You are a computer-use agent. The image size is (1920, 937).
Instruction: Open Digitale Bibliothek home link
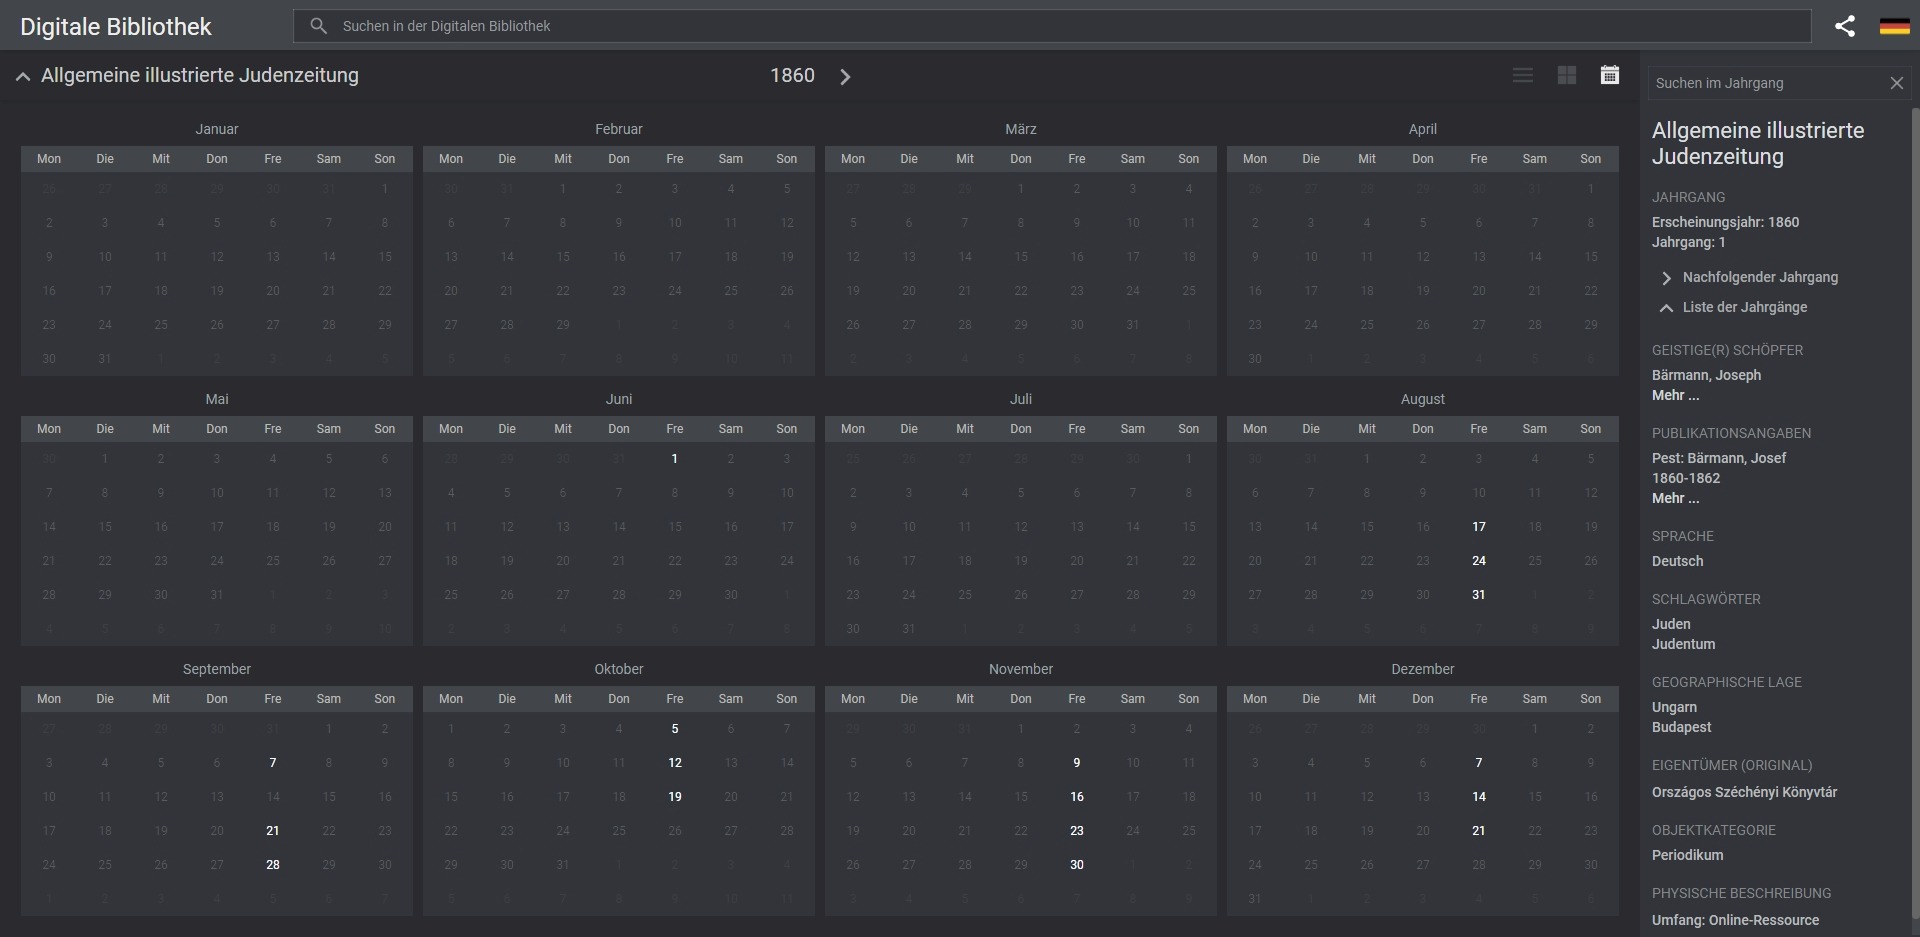click(116, 26)
